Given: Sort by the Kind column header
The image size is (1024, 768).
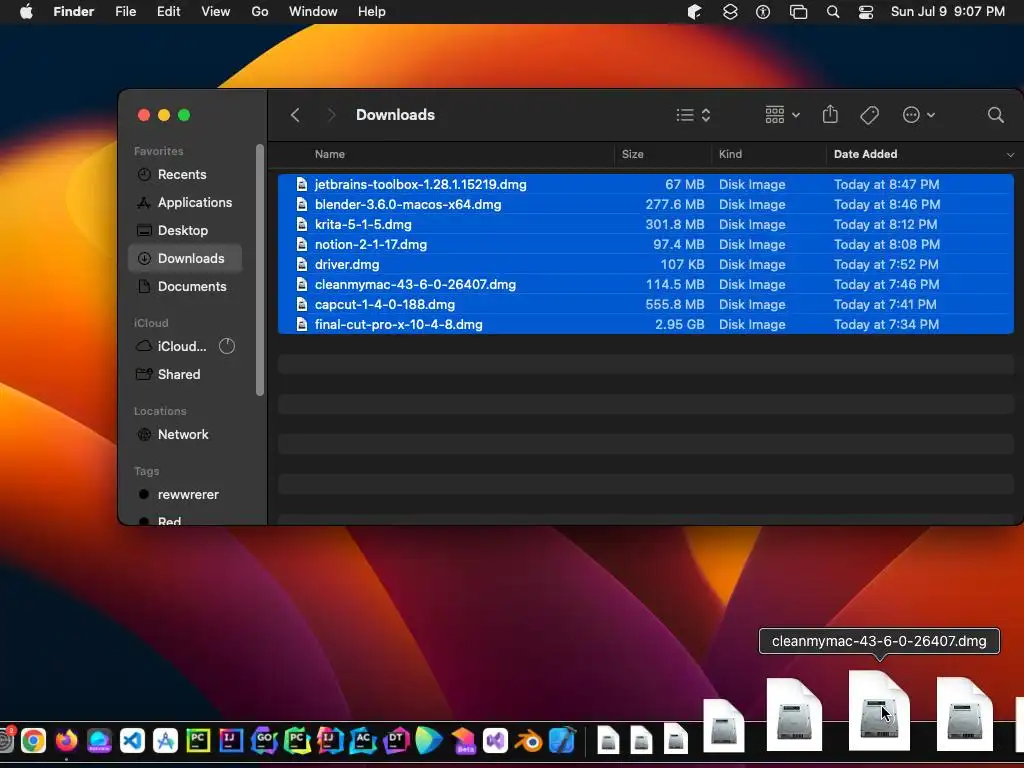Looking at the screenshot, I should (730, 154).
